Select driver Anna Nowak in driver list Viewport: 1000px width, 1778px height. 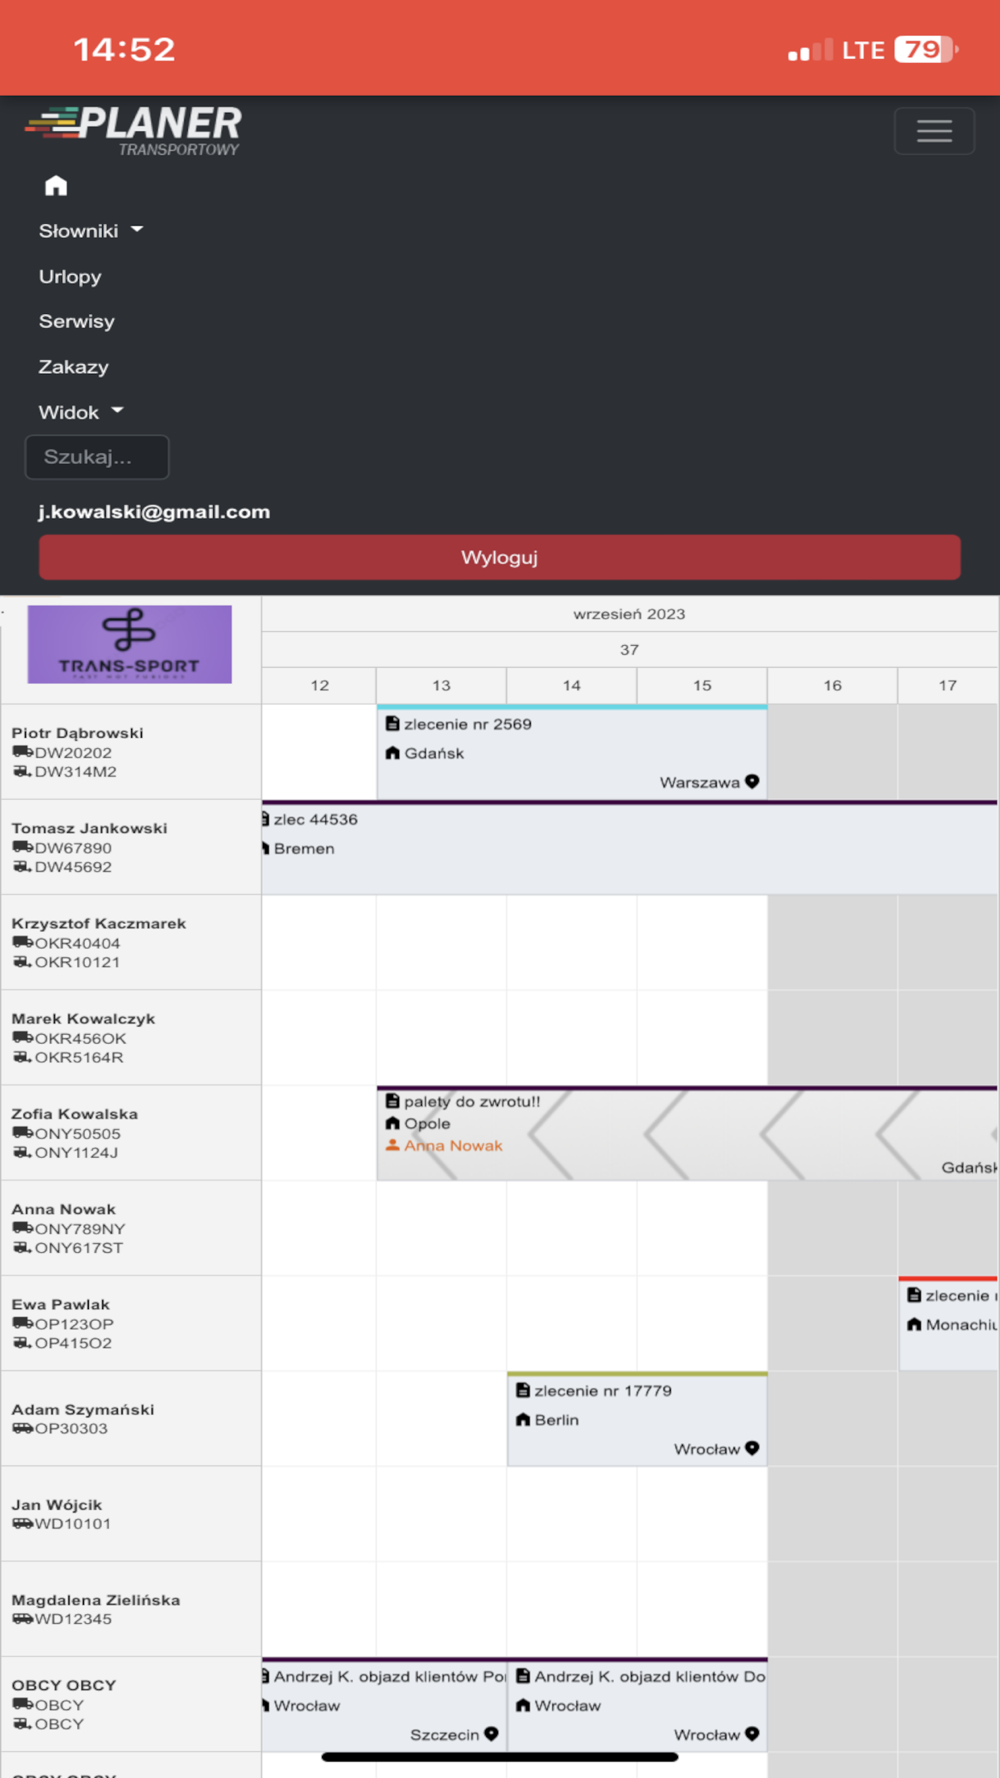click(63, 1209)
